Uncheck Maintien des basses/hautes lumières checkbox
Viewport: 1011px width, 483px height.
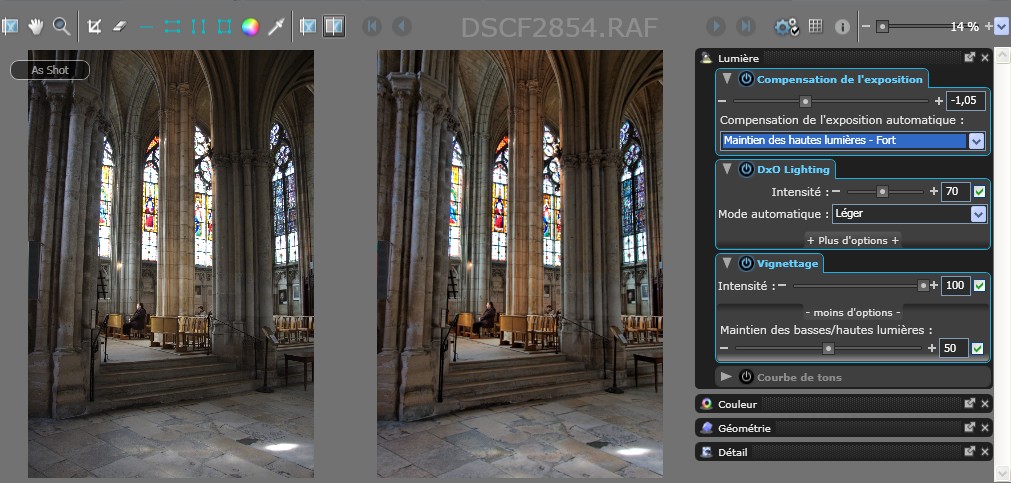[977, 348]
